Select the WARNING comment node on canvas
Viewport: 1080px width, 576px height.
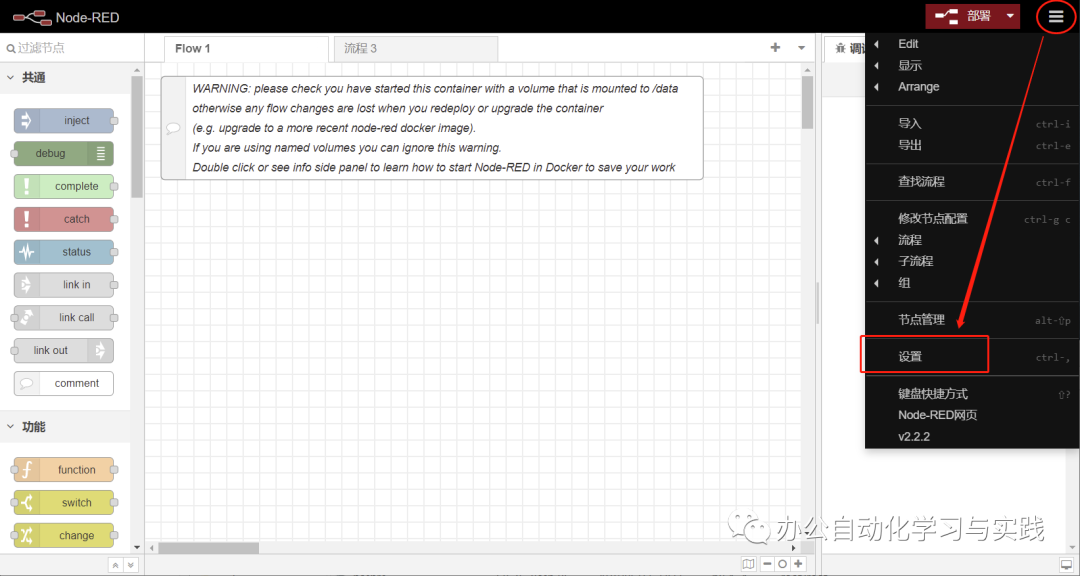(x=432, y=128)
